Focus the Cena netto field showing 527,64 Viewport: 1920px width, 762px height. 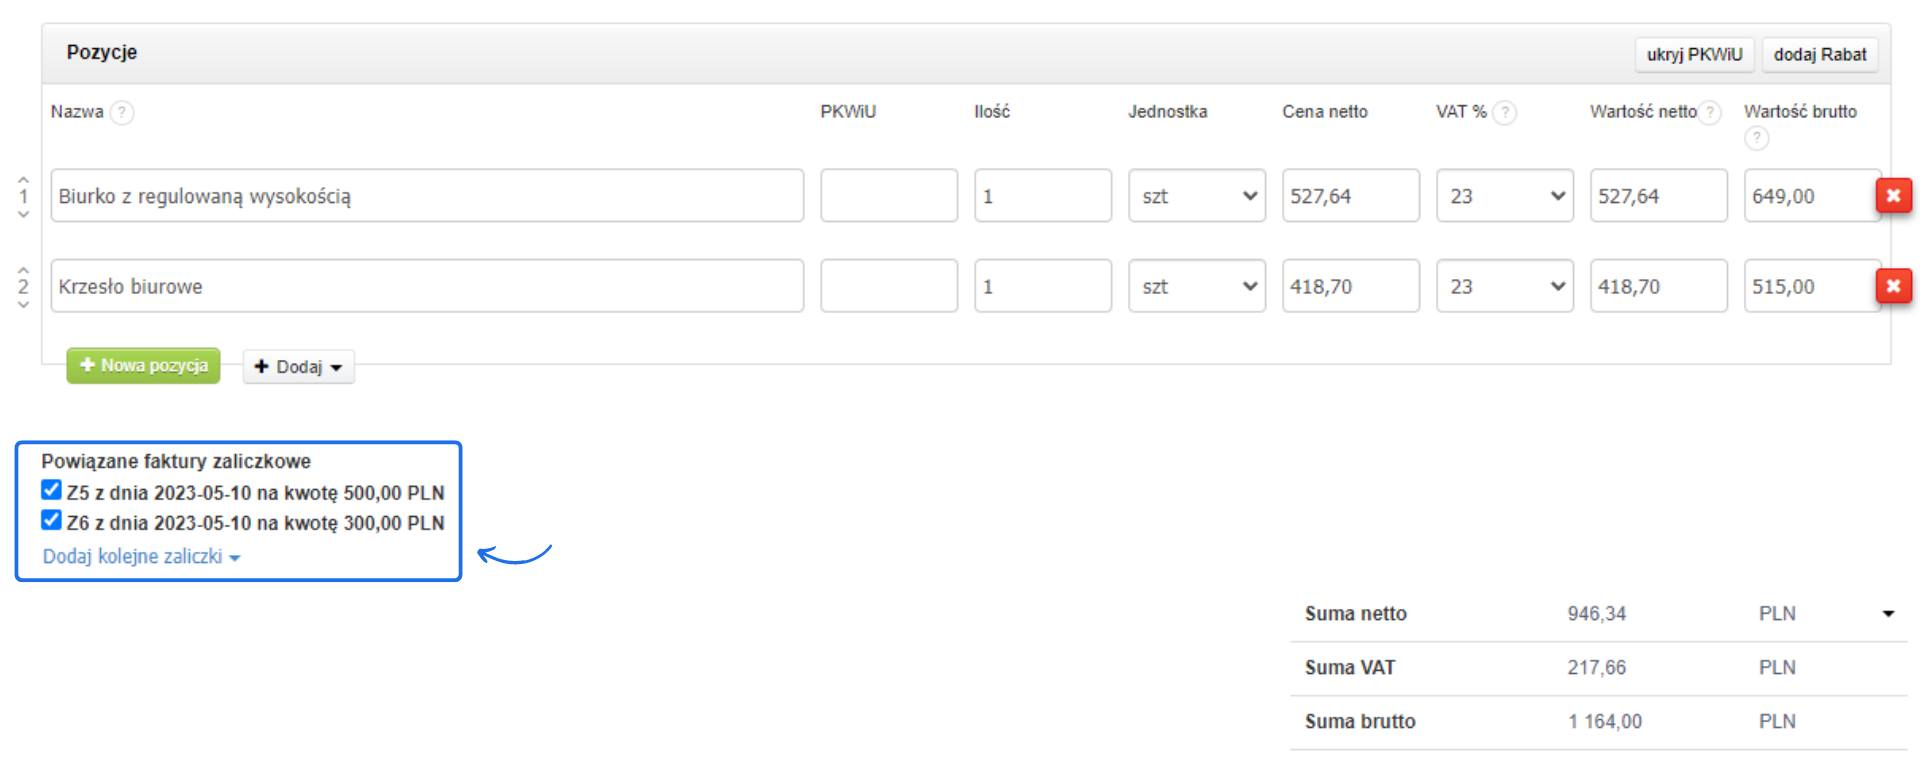click(1350, 196)
